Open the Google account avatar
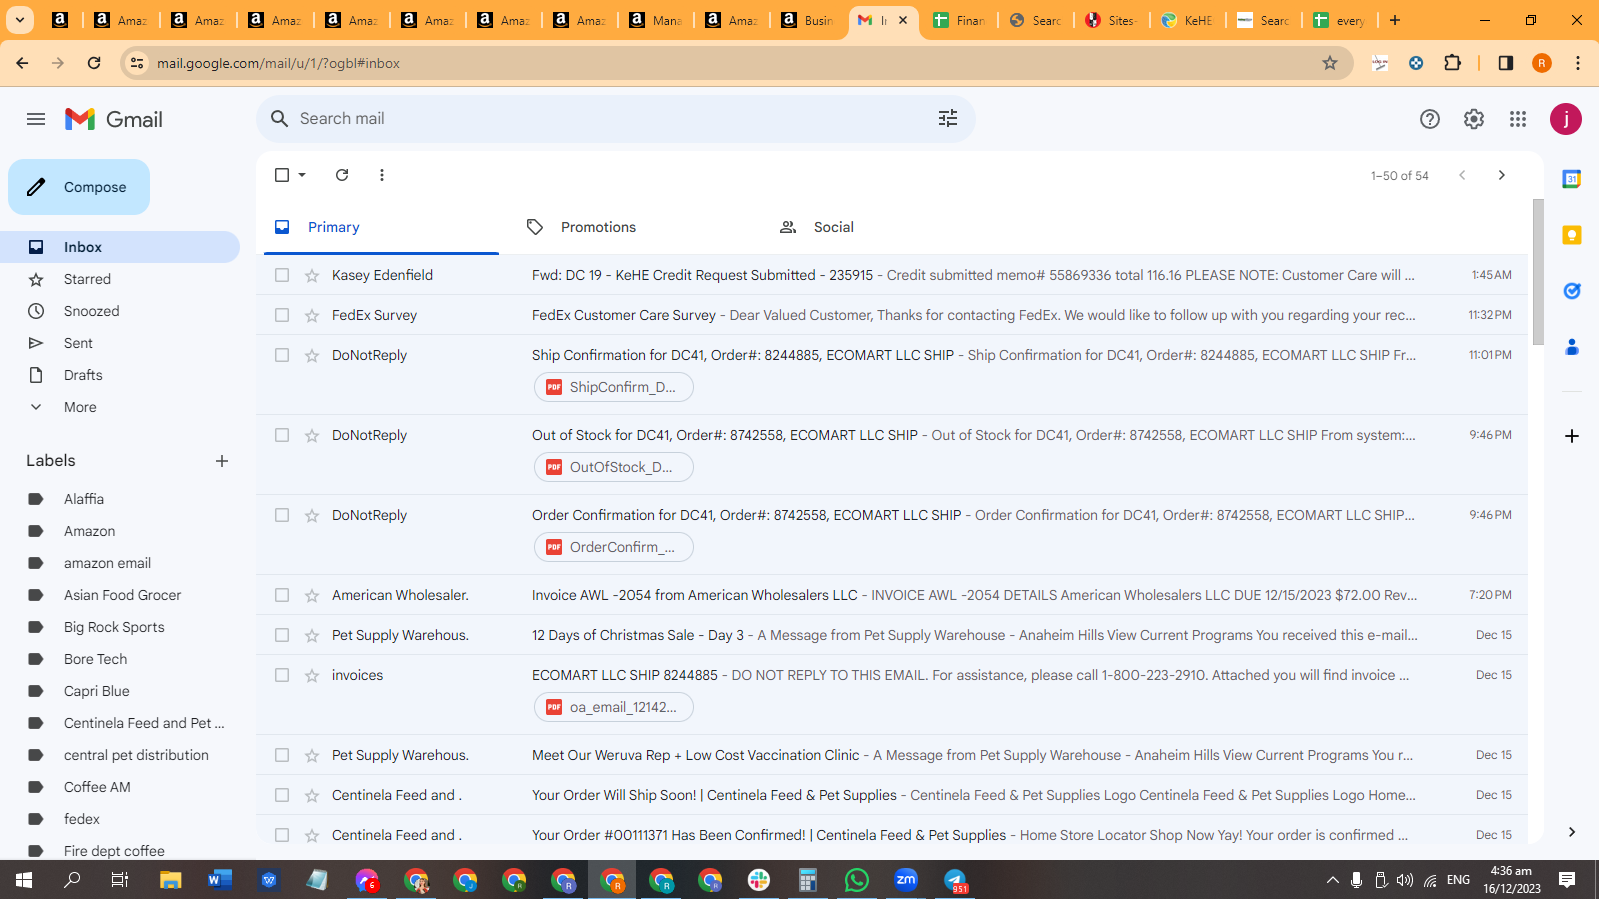The image size is (1599, 899). (1566, 119)
